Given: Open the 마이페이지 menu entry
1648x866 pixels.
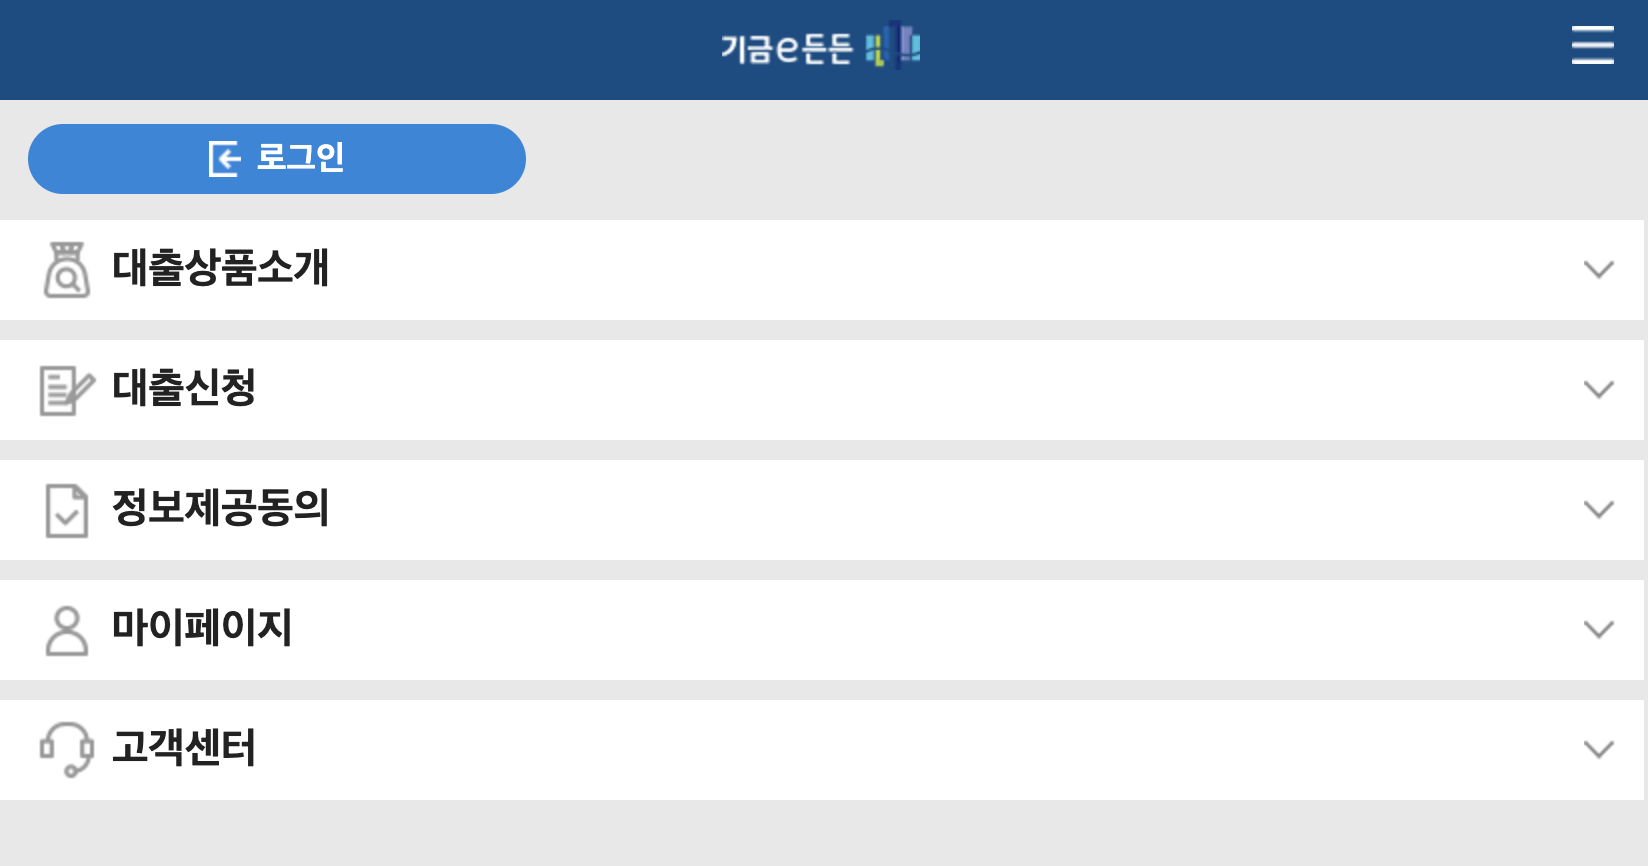Looking at the screenshot, I should (202, 629).
